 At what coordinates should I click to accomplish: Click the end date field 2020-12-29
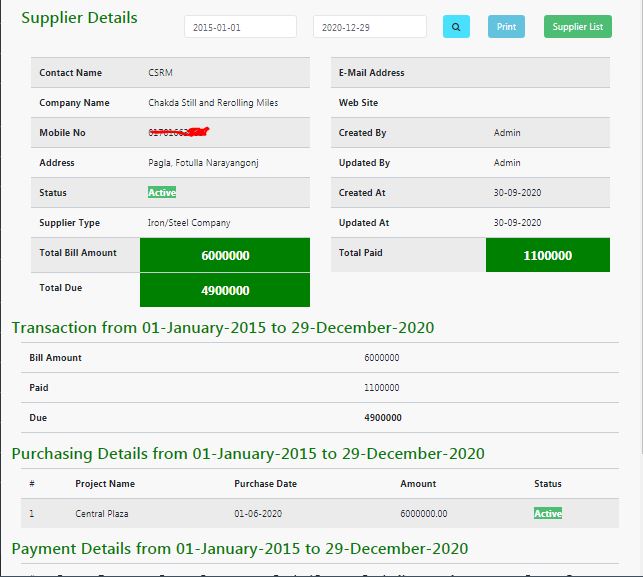coord(369,27)
